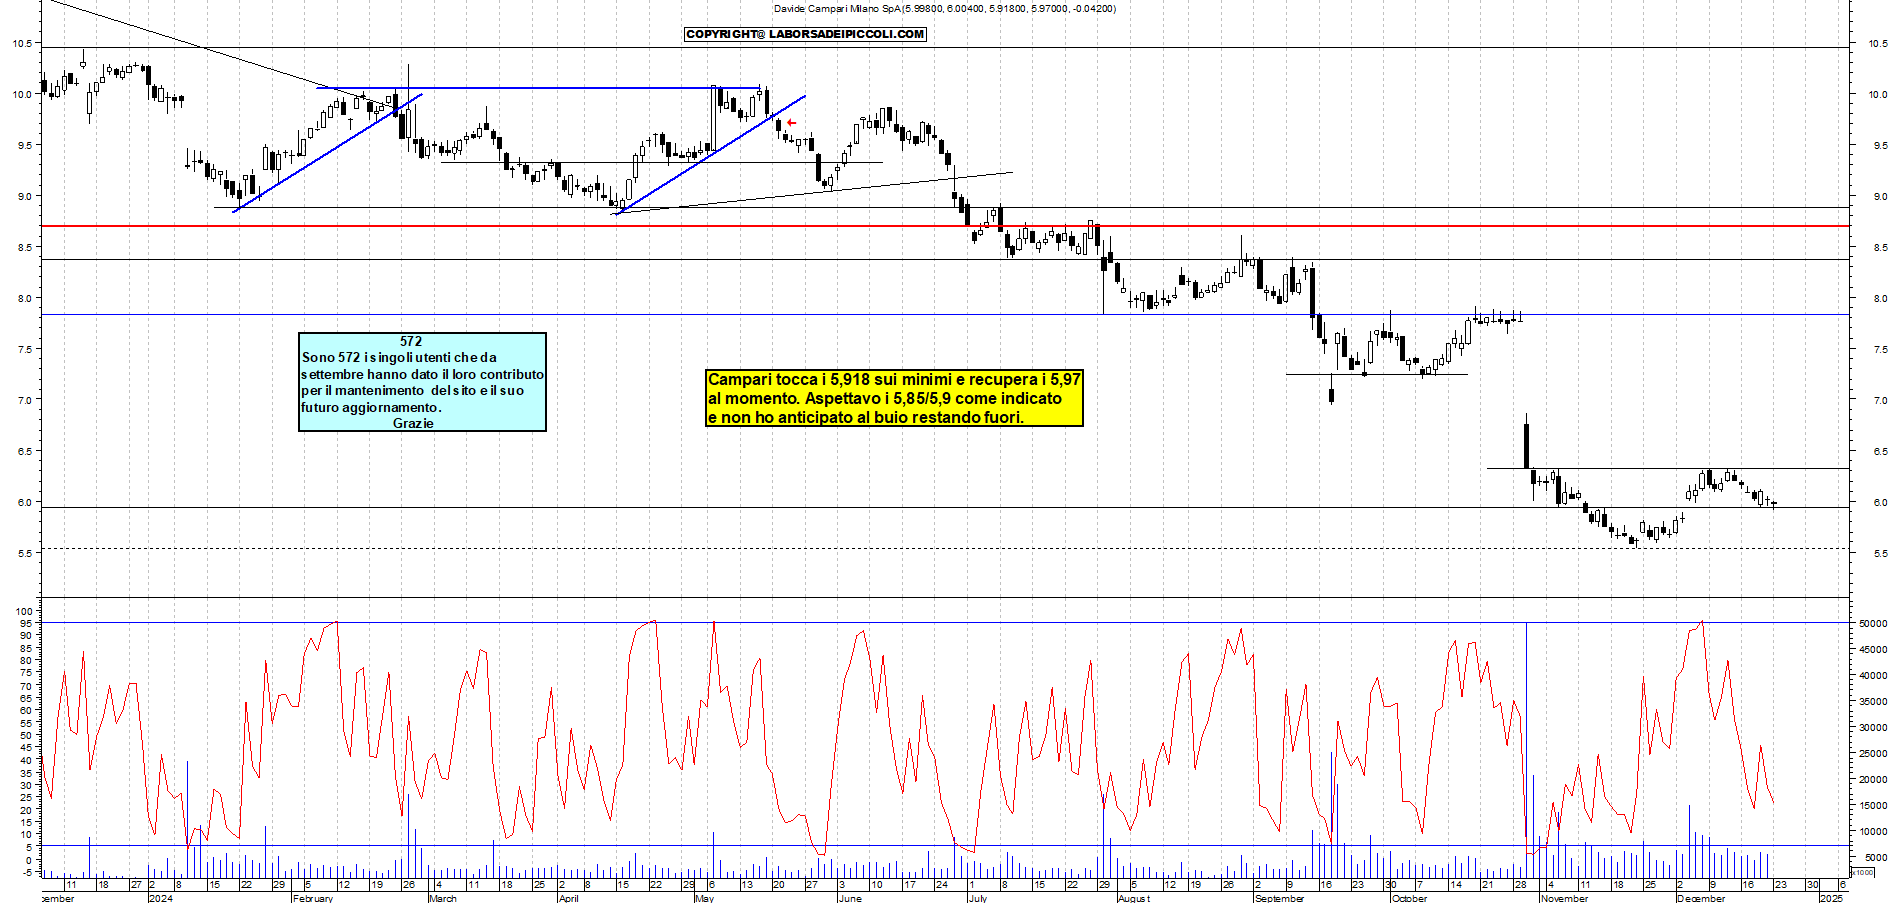Click the 9.5 price label on the right axis
The image size is (1890, 903).
1880,146
